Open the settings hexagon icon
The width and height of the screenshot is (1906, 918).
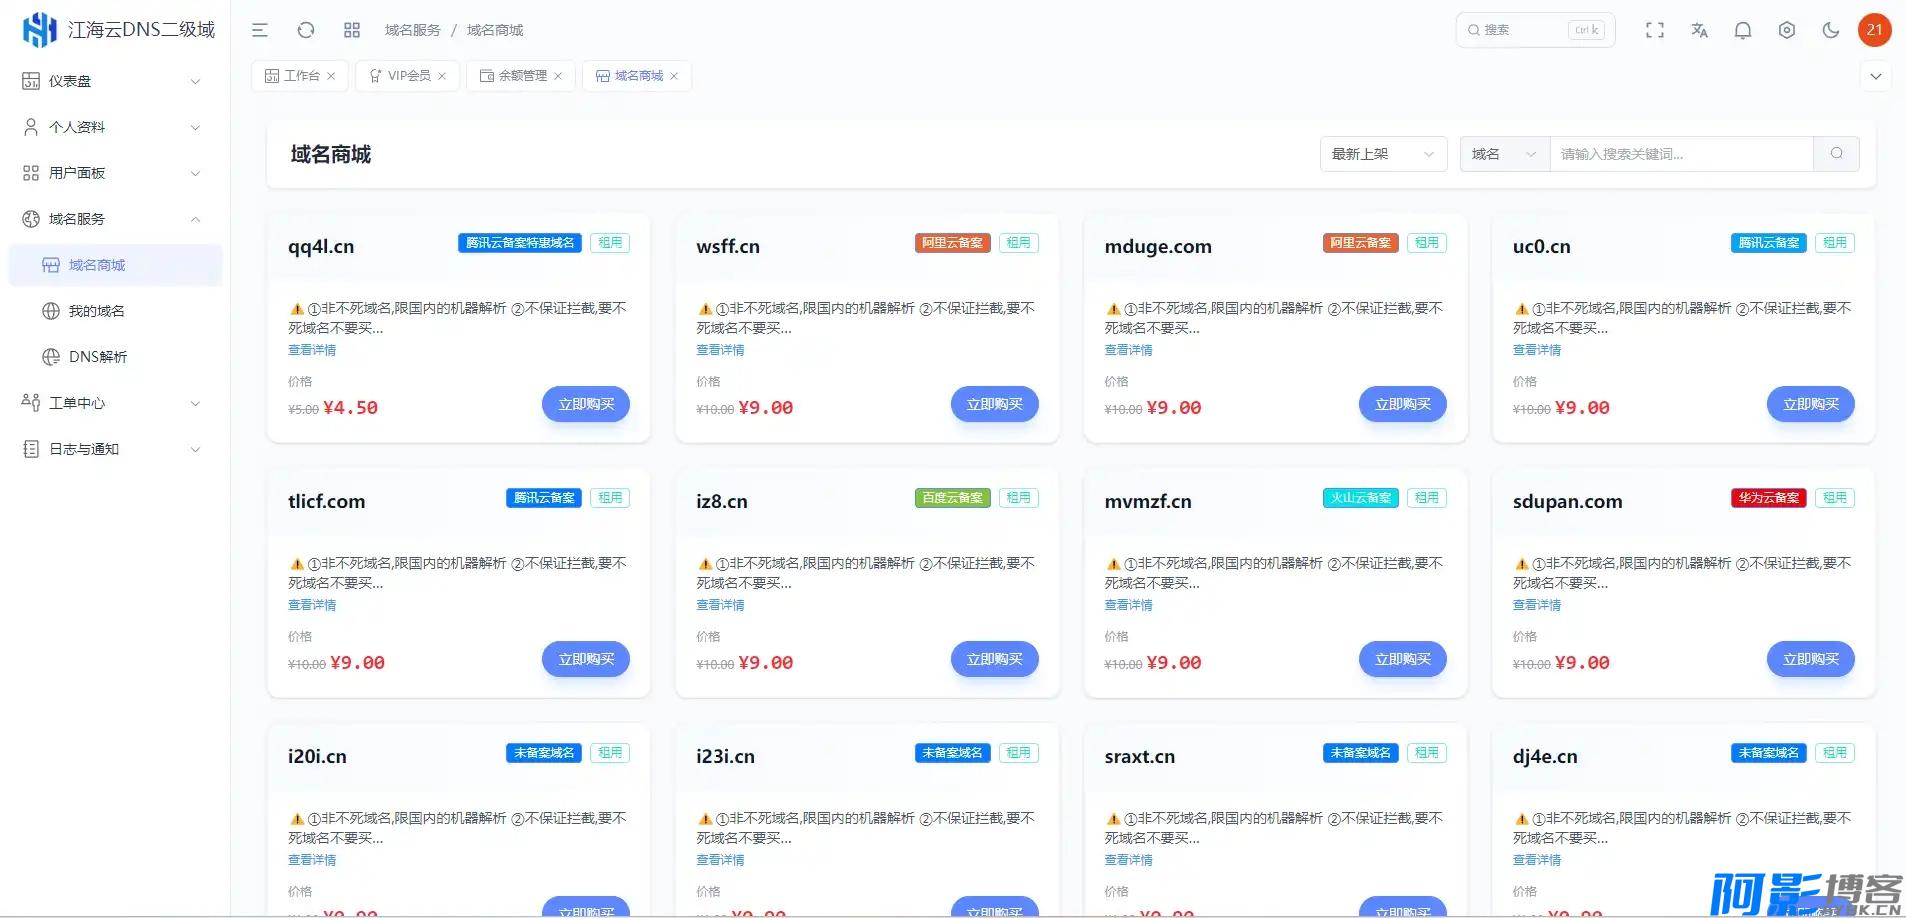pos(1787,30)
